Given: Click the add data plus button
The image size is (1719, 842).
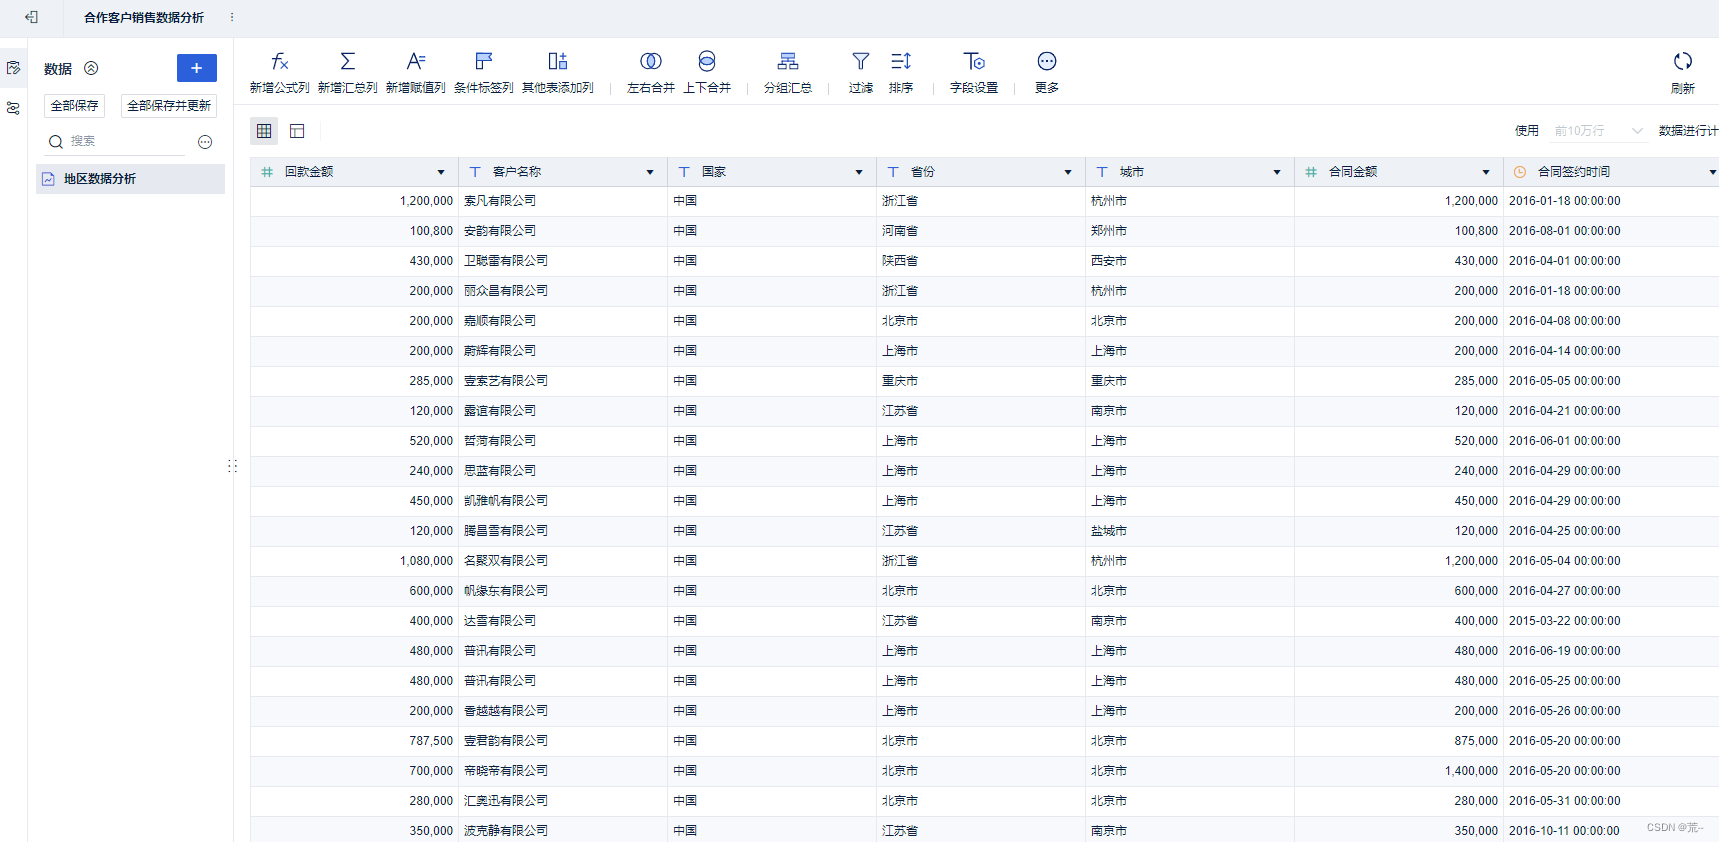Looking at the screenshot, I should coord(197,68).
